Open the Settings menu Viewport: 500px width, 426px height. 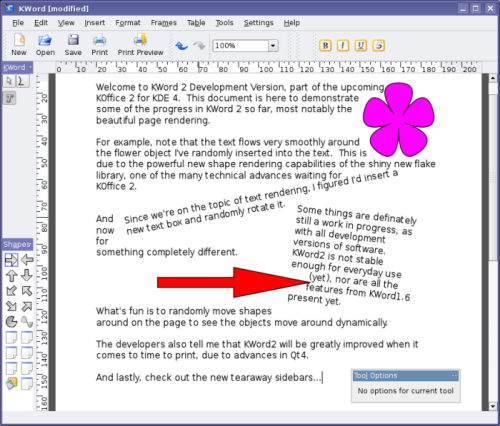tap(258, 23)
